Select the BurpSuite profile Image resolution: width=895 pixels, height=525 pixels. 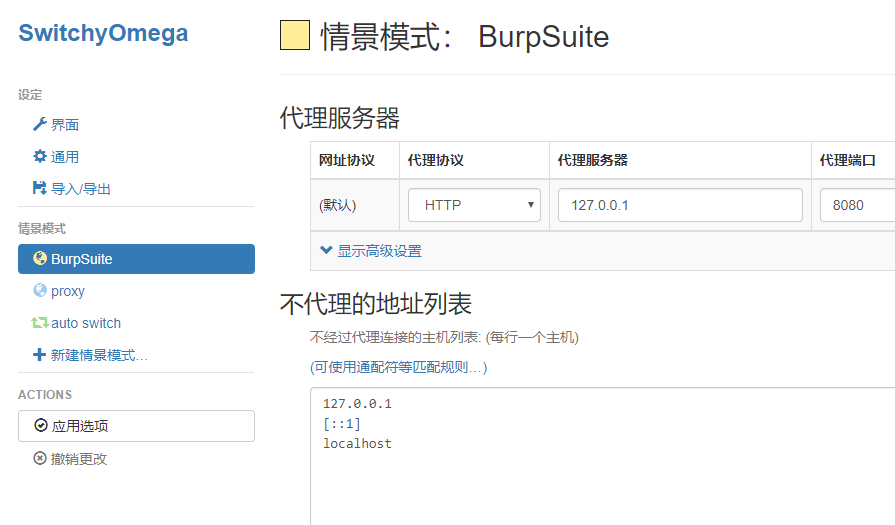tap(136, 259)
